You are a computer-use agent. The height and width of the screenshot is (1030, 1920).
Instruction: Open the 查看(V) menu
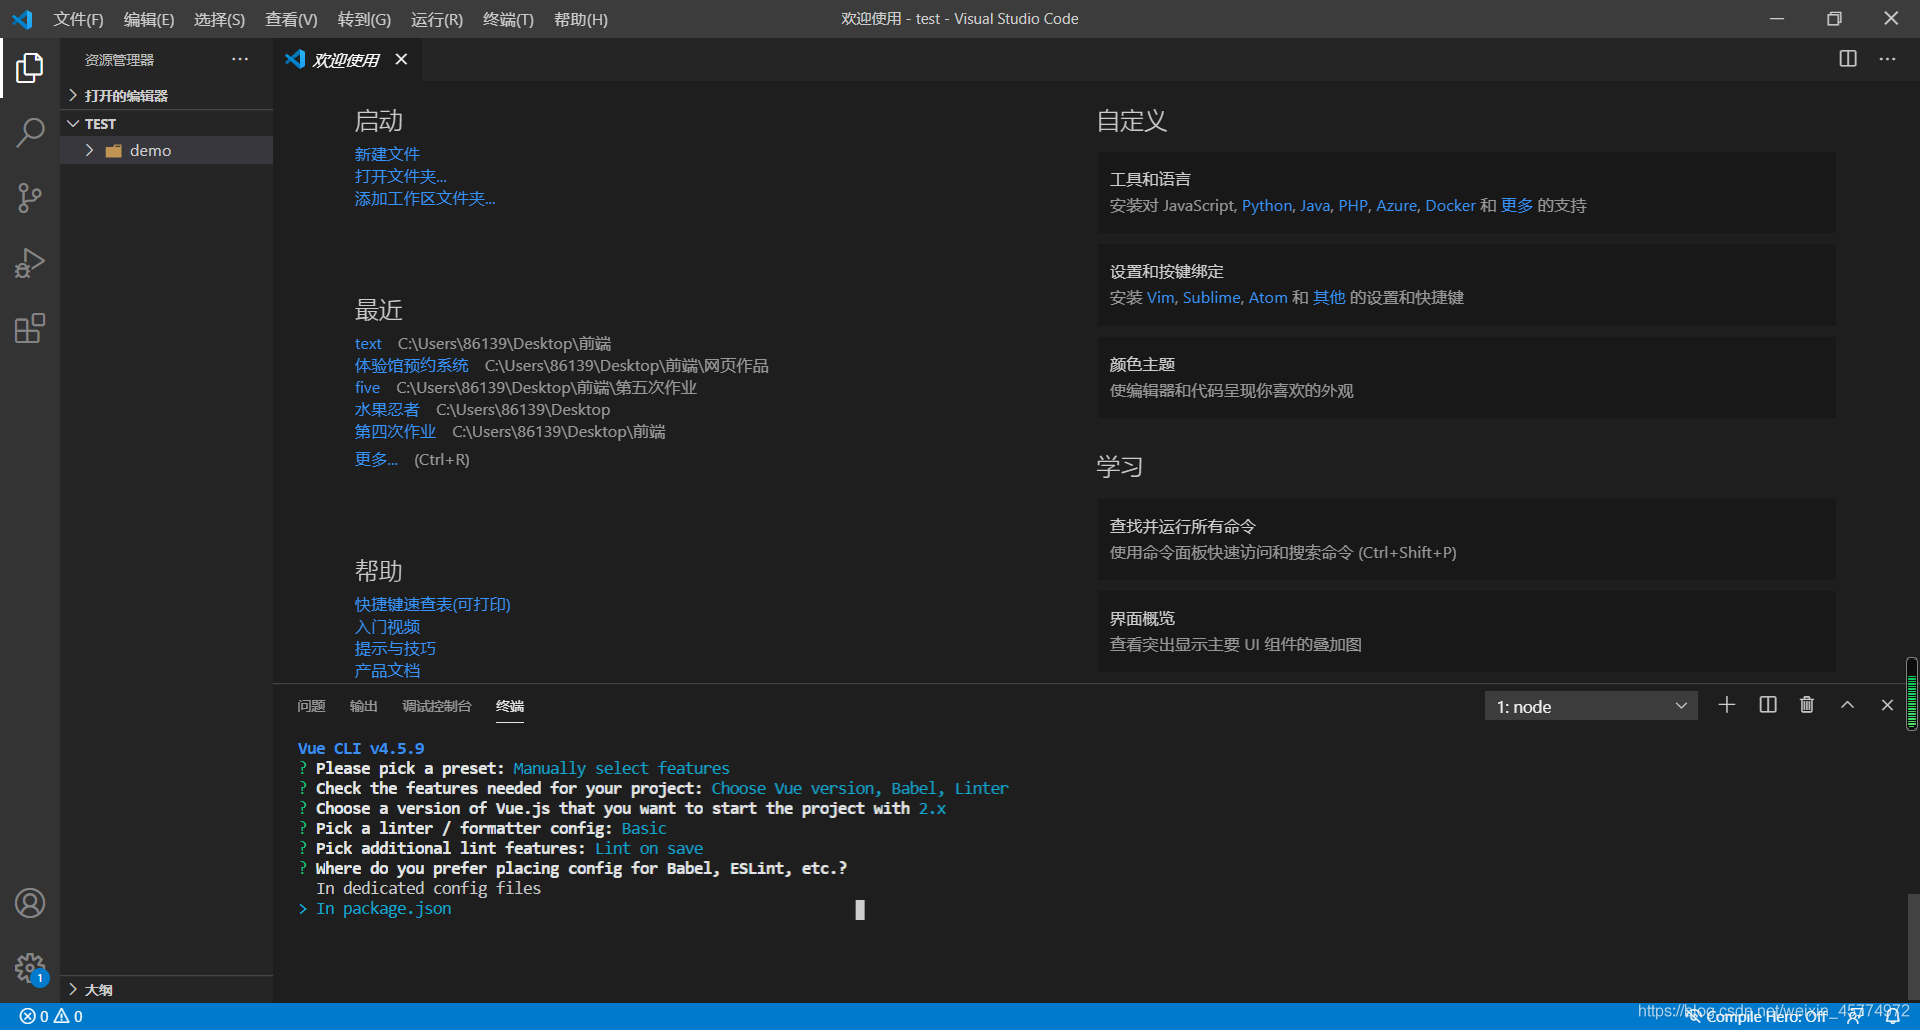click(x=291, y=19)
